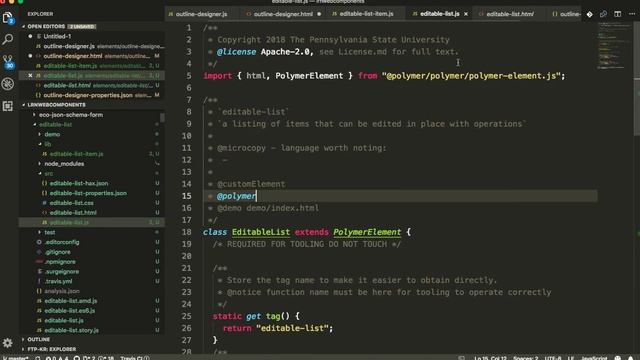Open errors and warnings count in status bar
This screenshot has height=360, width=640.
click(x=57, y=358)
